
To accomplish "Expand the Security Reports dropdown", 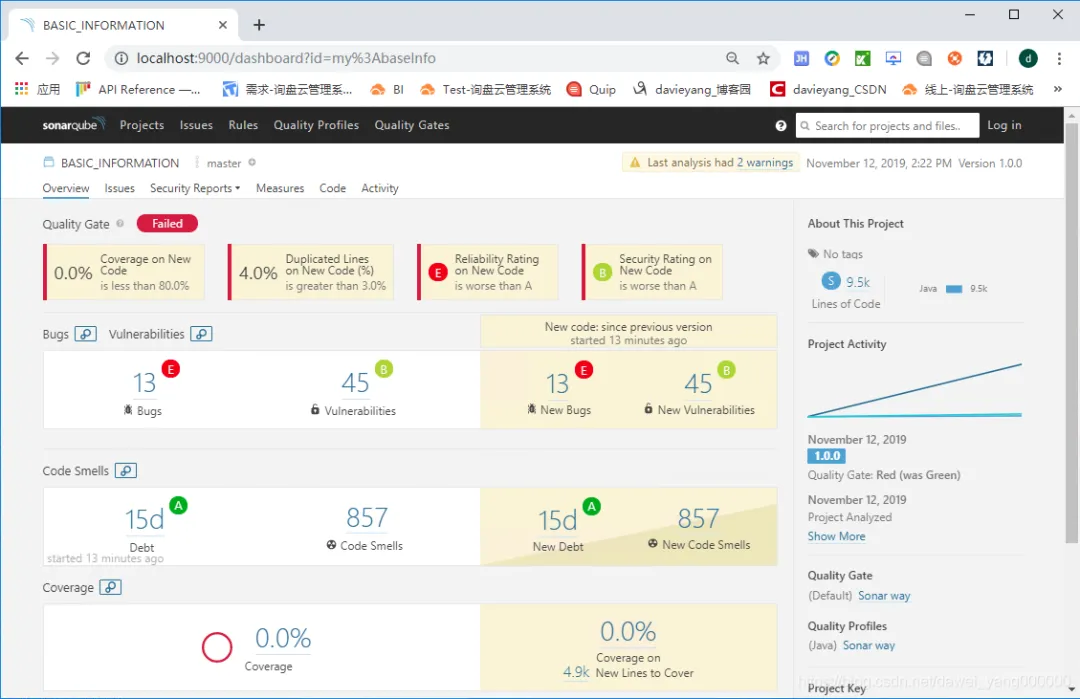I will [195, 188].
